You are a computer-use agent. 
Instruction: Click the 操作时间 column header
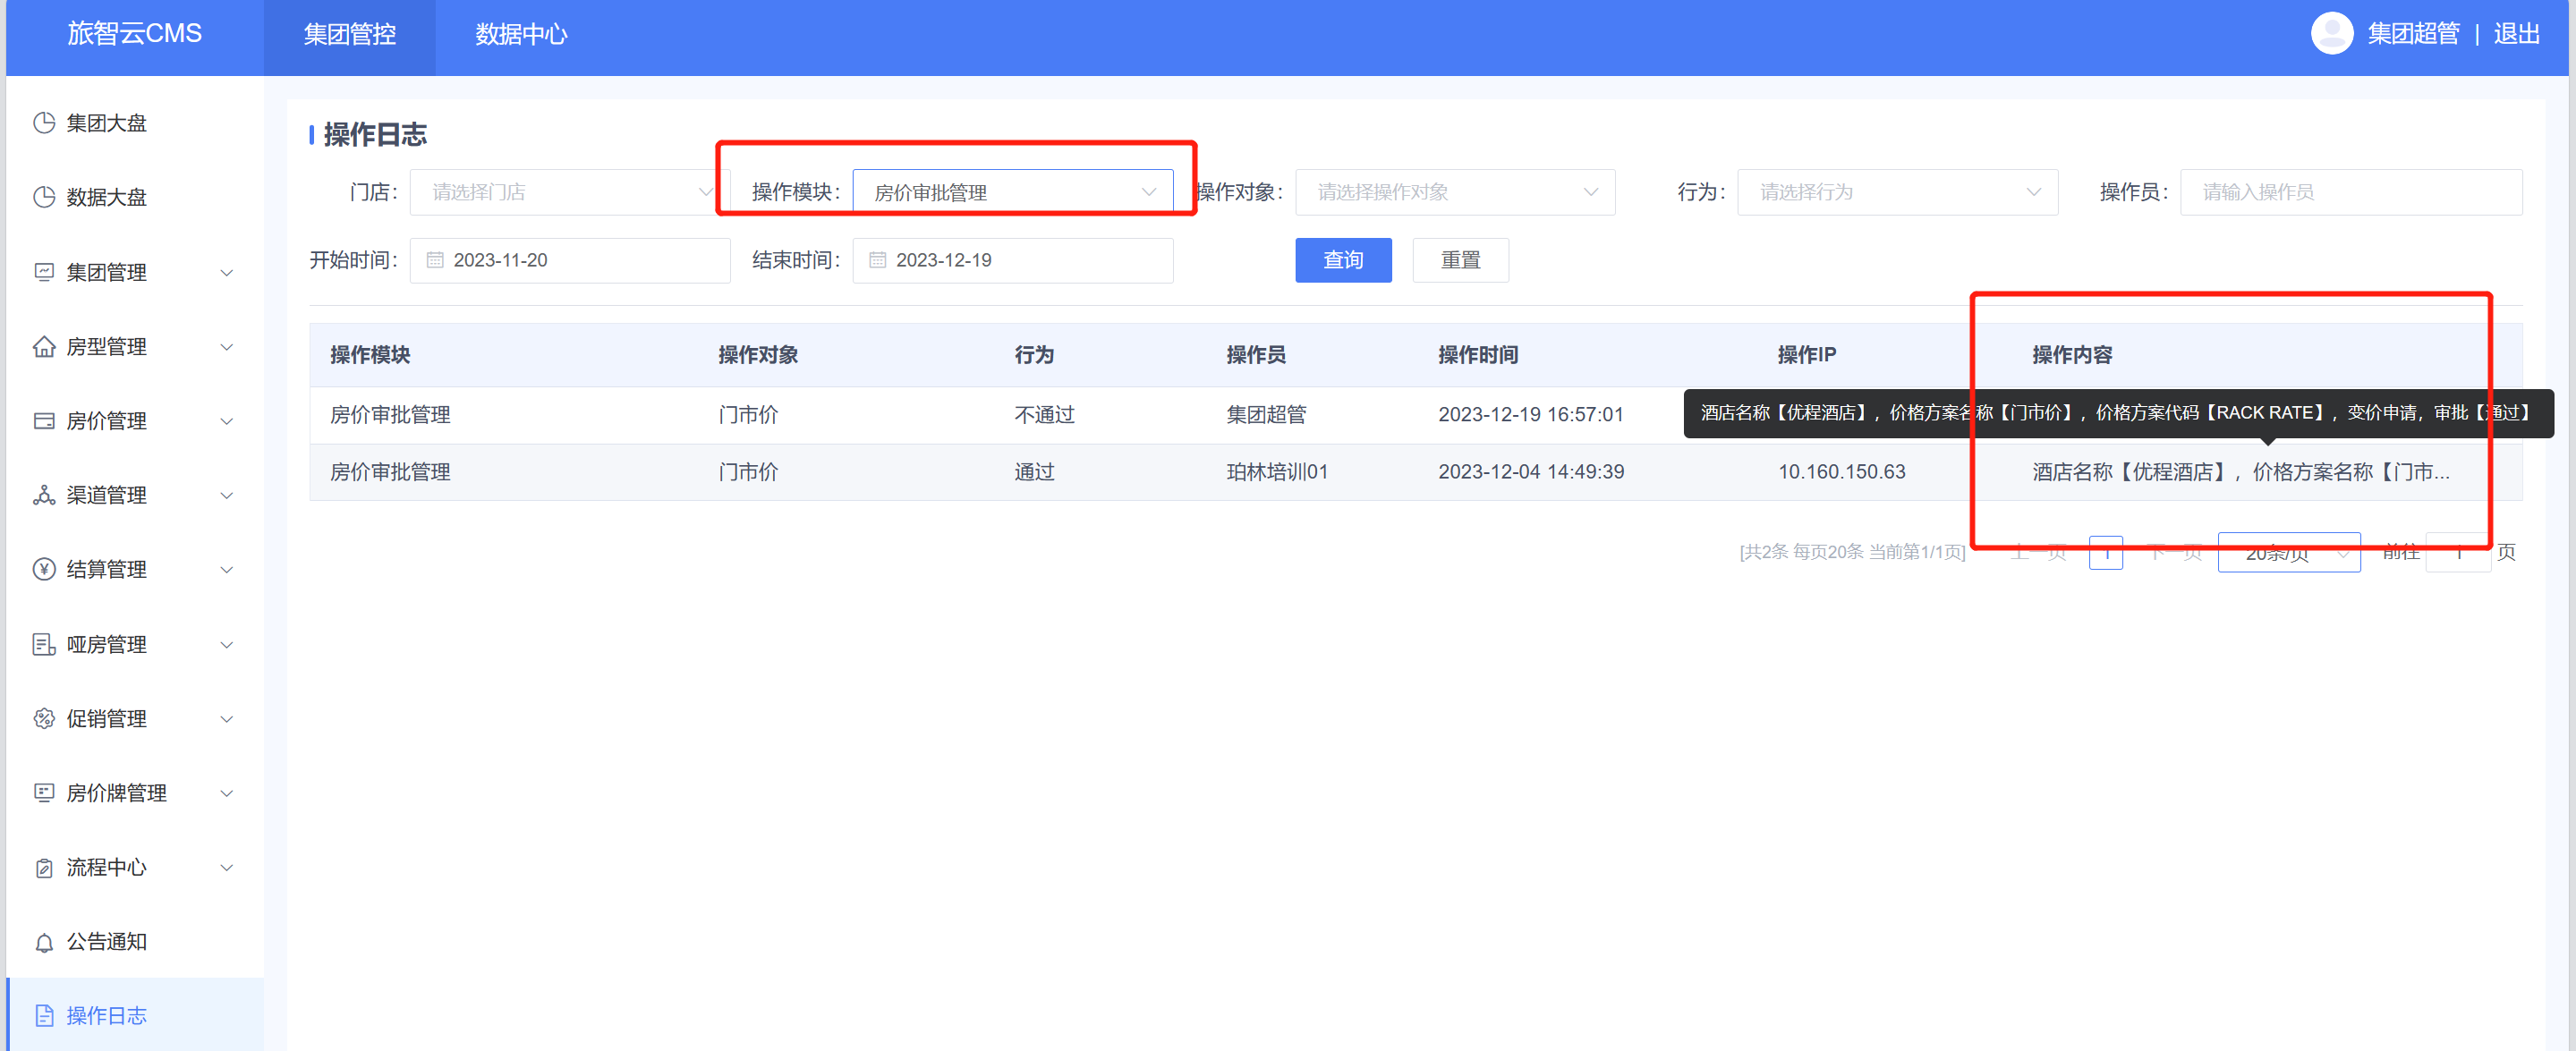pyautogui.click(x=1478, y=355)
